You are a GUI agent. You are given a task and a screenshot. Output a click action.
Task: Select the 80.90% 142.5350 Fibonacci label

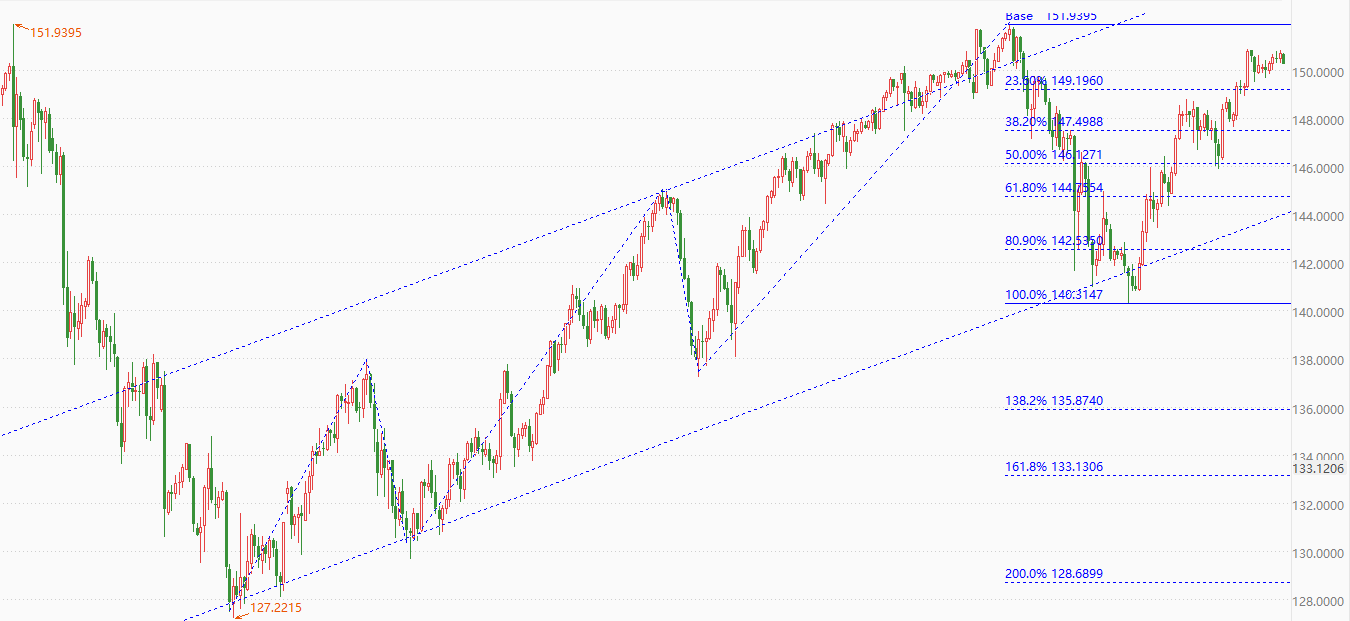[1054, 241]
